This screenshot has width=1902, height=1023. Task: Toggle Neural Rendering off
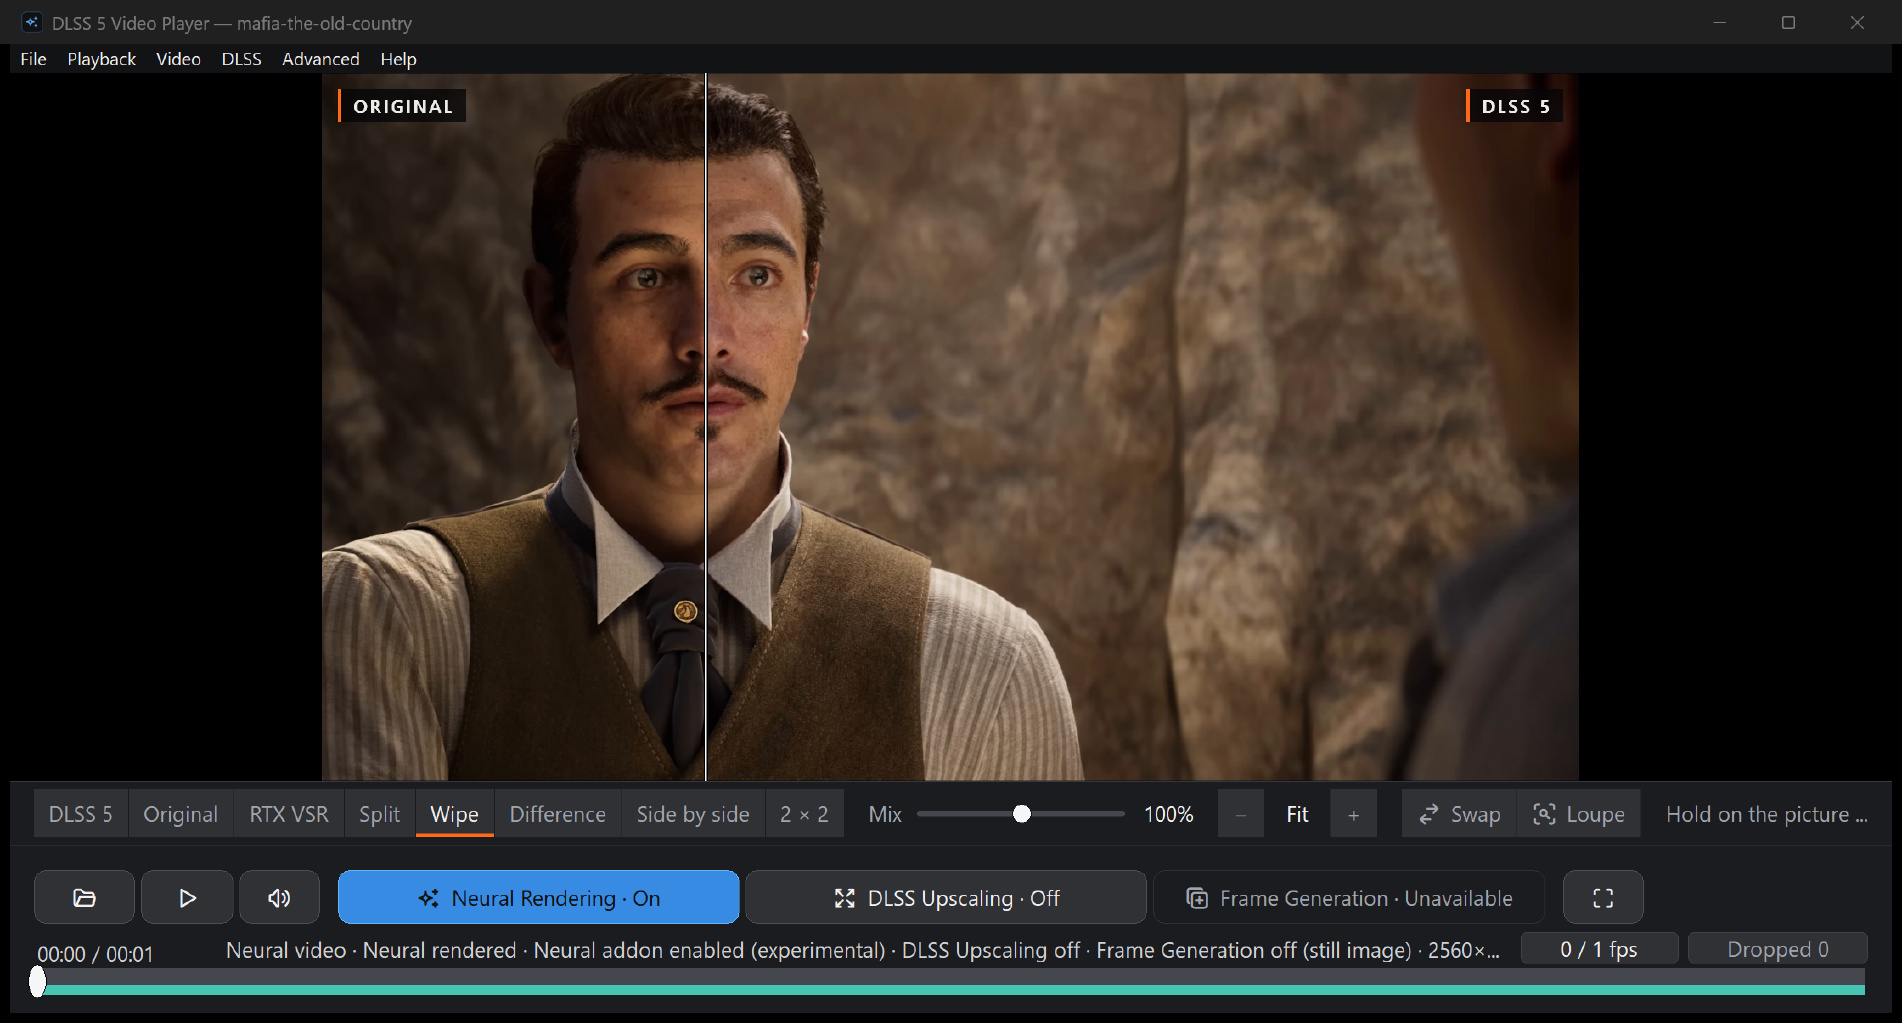[539, 897]
